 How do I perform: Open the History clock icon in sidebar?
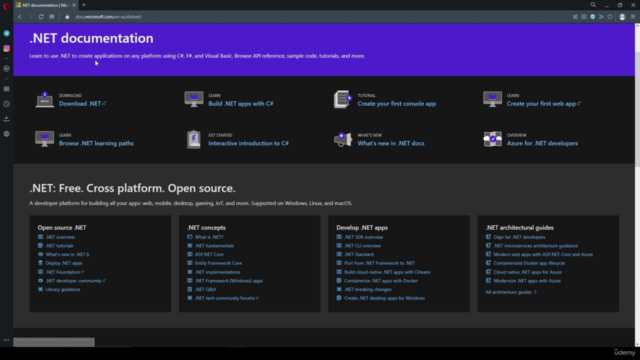tap(7, 104)
